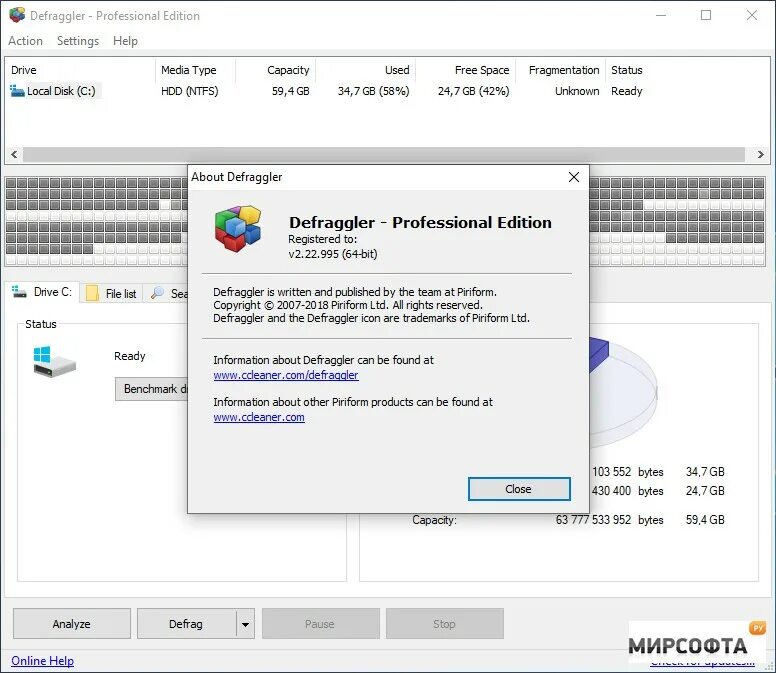Open the www.ccleaner.com/defraggler link
The image size is (776, 673).
(x=286, y=375)
